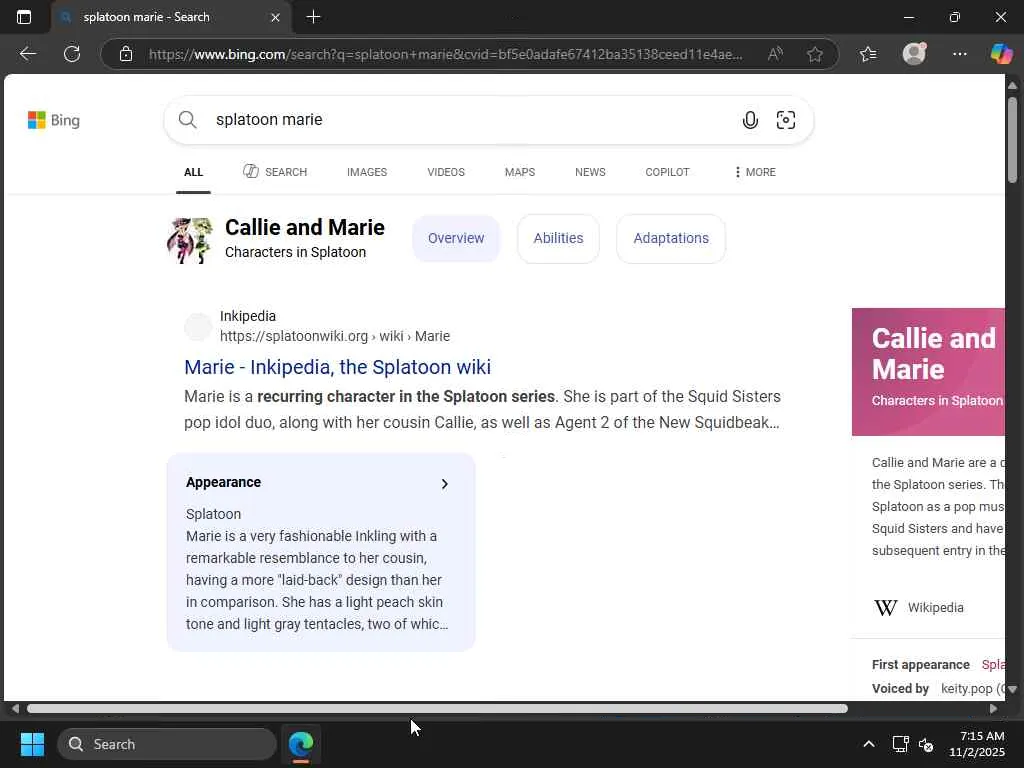Focus the Bing URL address bar
The width and height of the screenshot is (1024, 768).
[445, 54]
